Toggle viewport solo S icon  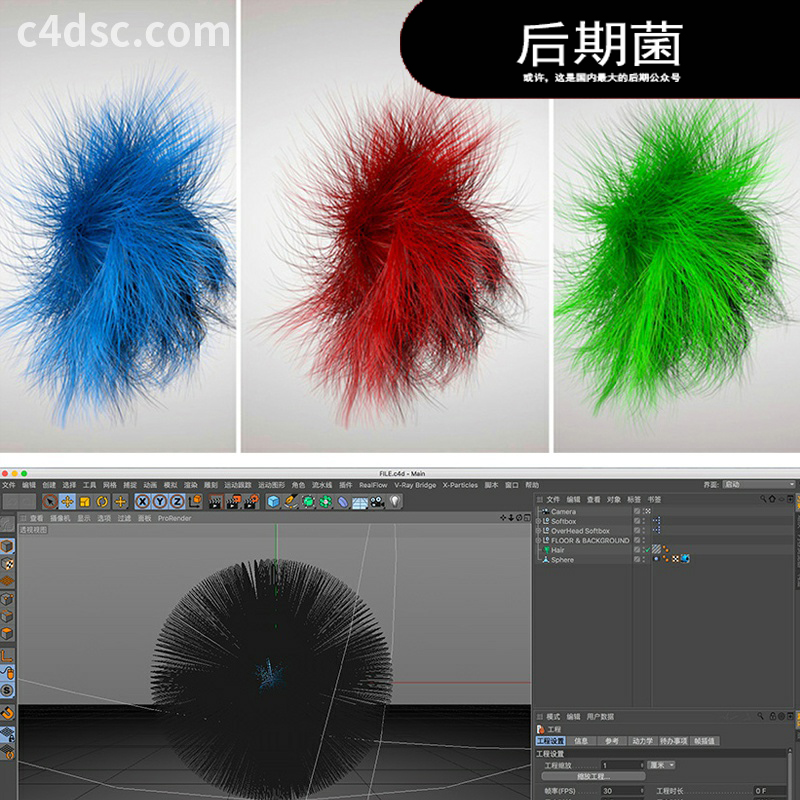click(7, 691)
